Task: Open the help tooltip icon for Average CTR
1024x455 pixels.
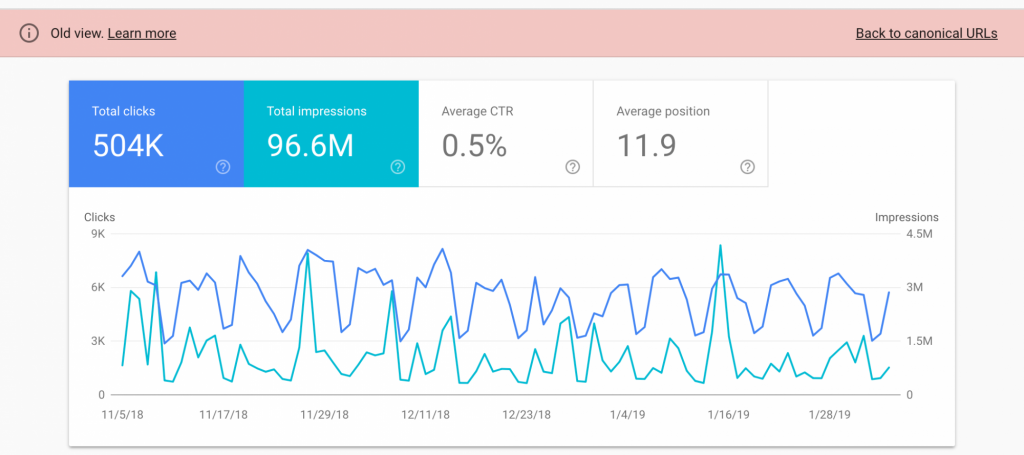Action: [572, 167]
